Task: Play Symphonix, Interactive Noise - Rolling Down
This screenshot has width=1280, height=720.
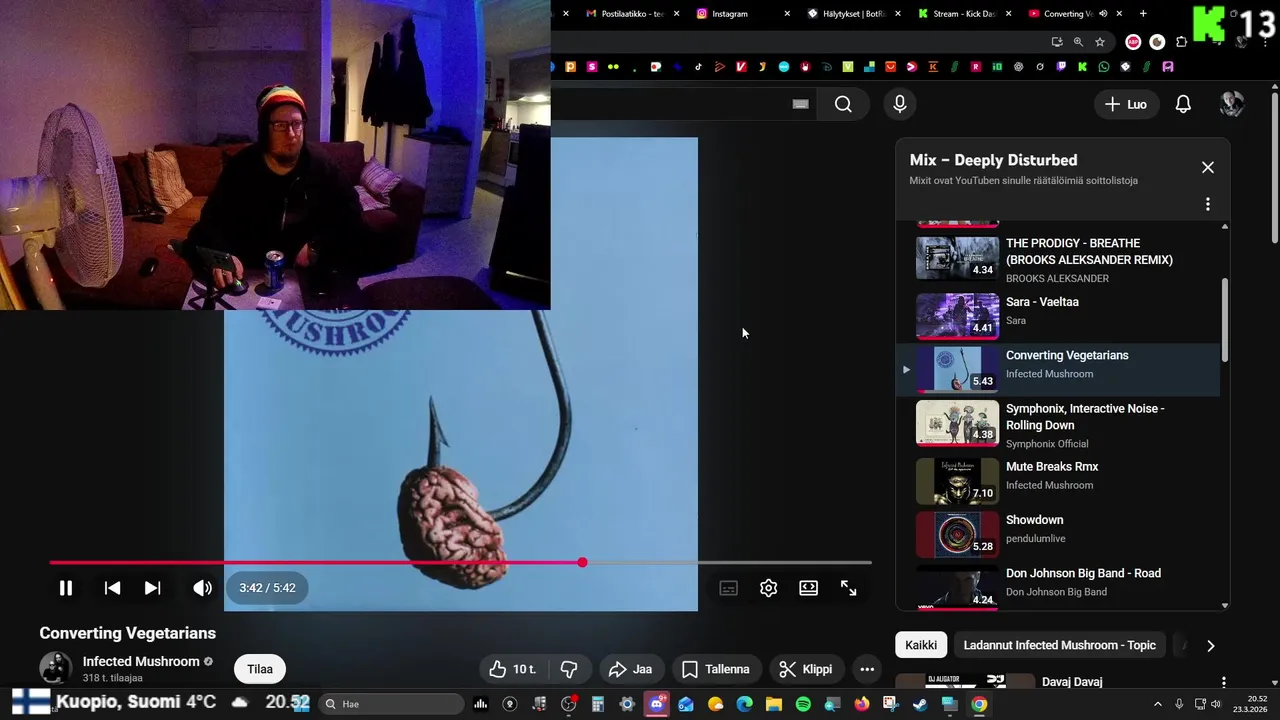Action: pos(1060,423)
